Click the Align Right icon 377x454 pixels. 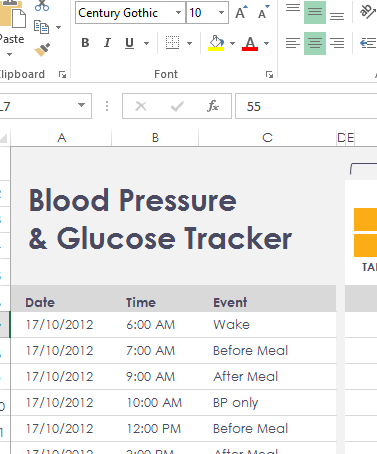click(337, 43)
